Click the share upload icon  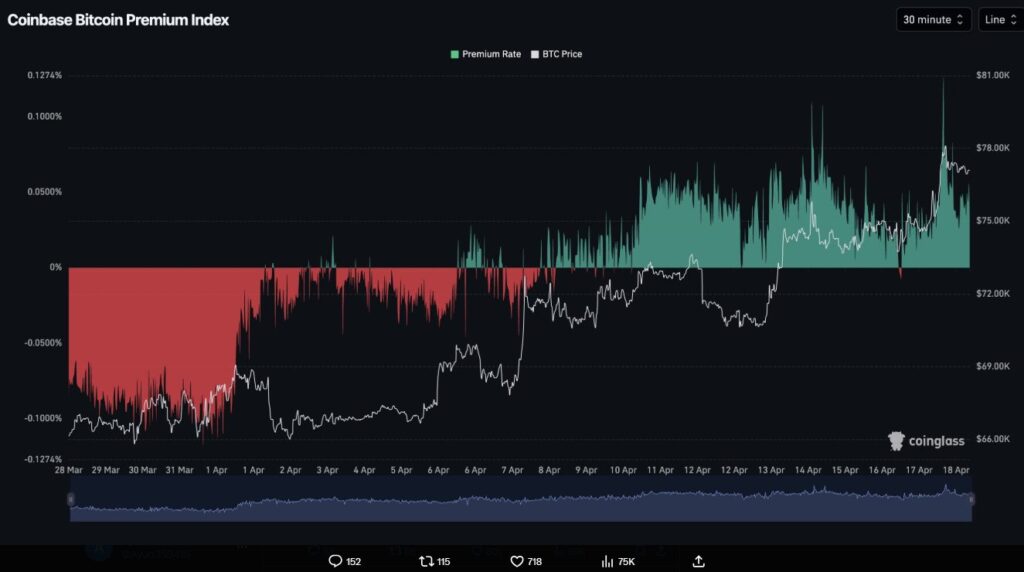698,561
